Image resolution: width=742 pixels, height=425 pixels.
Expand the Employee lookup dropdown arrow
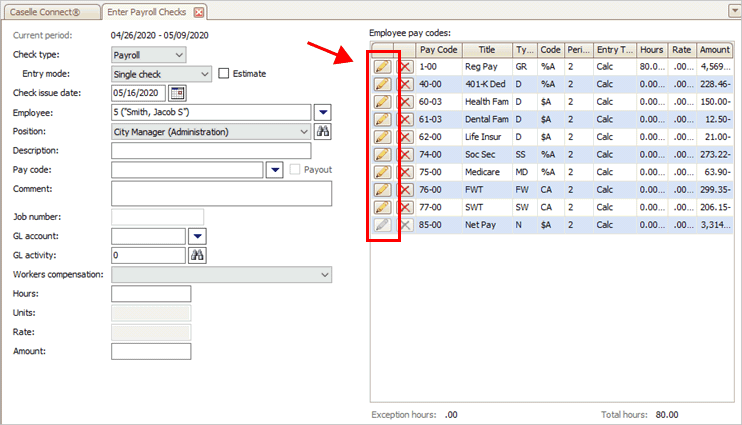tap(323, 112)
